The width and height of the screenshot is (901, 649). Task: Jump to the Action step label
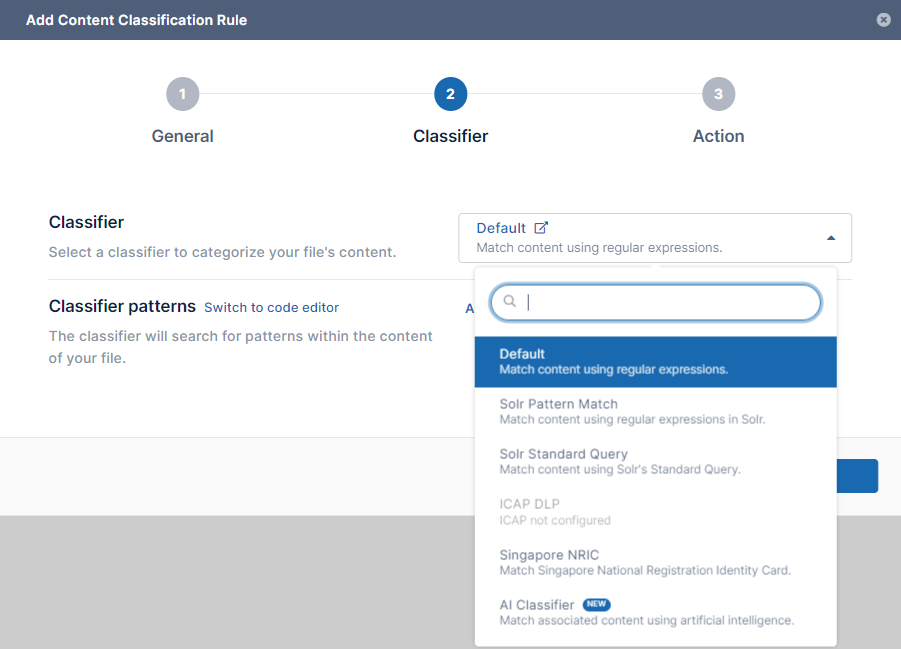718,136
